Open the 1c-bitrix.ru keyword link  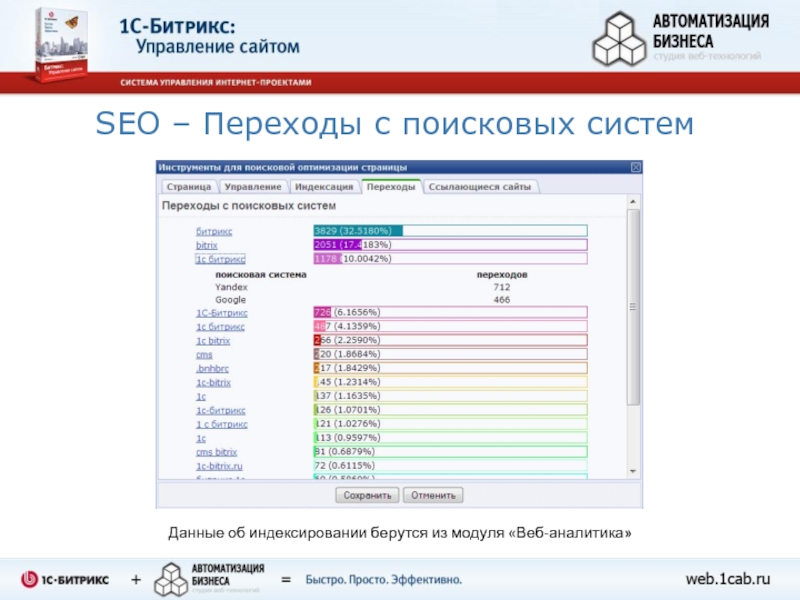point(219,466)
